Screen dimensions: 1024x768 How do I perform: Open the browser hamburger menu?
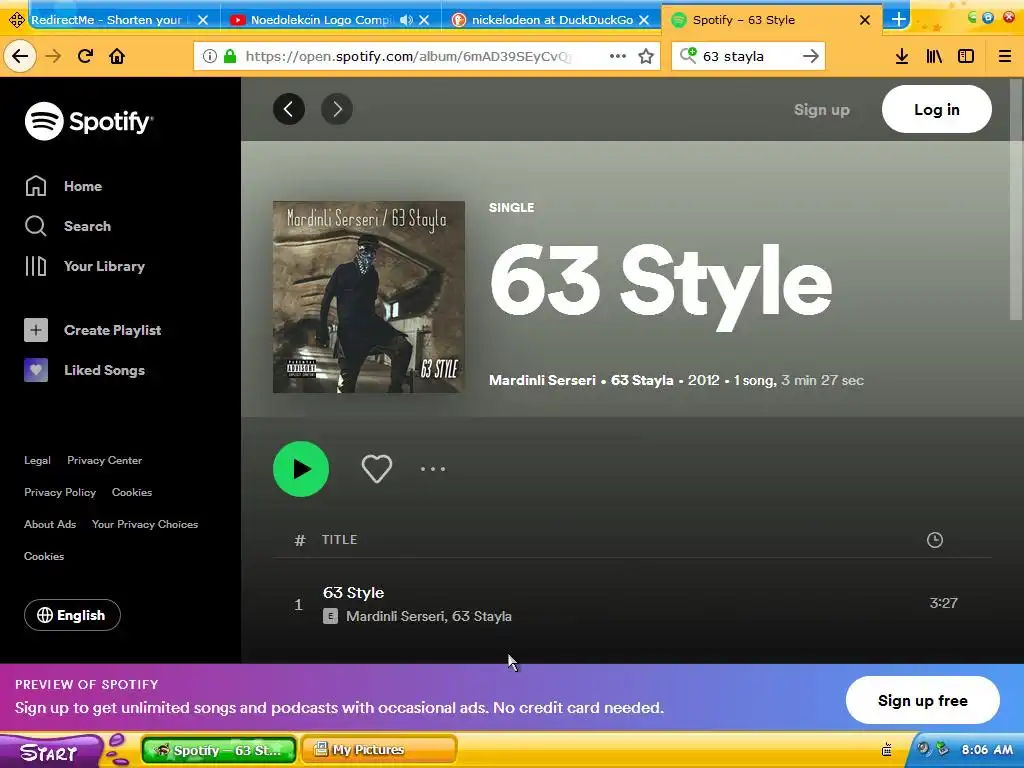click(x=1005, y=56)
